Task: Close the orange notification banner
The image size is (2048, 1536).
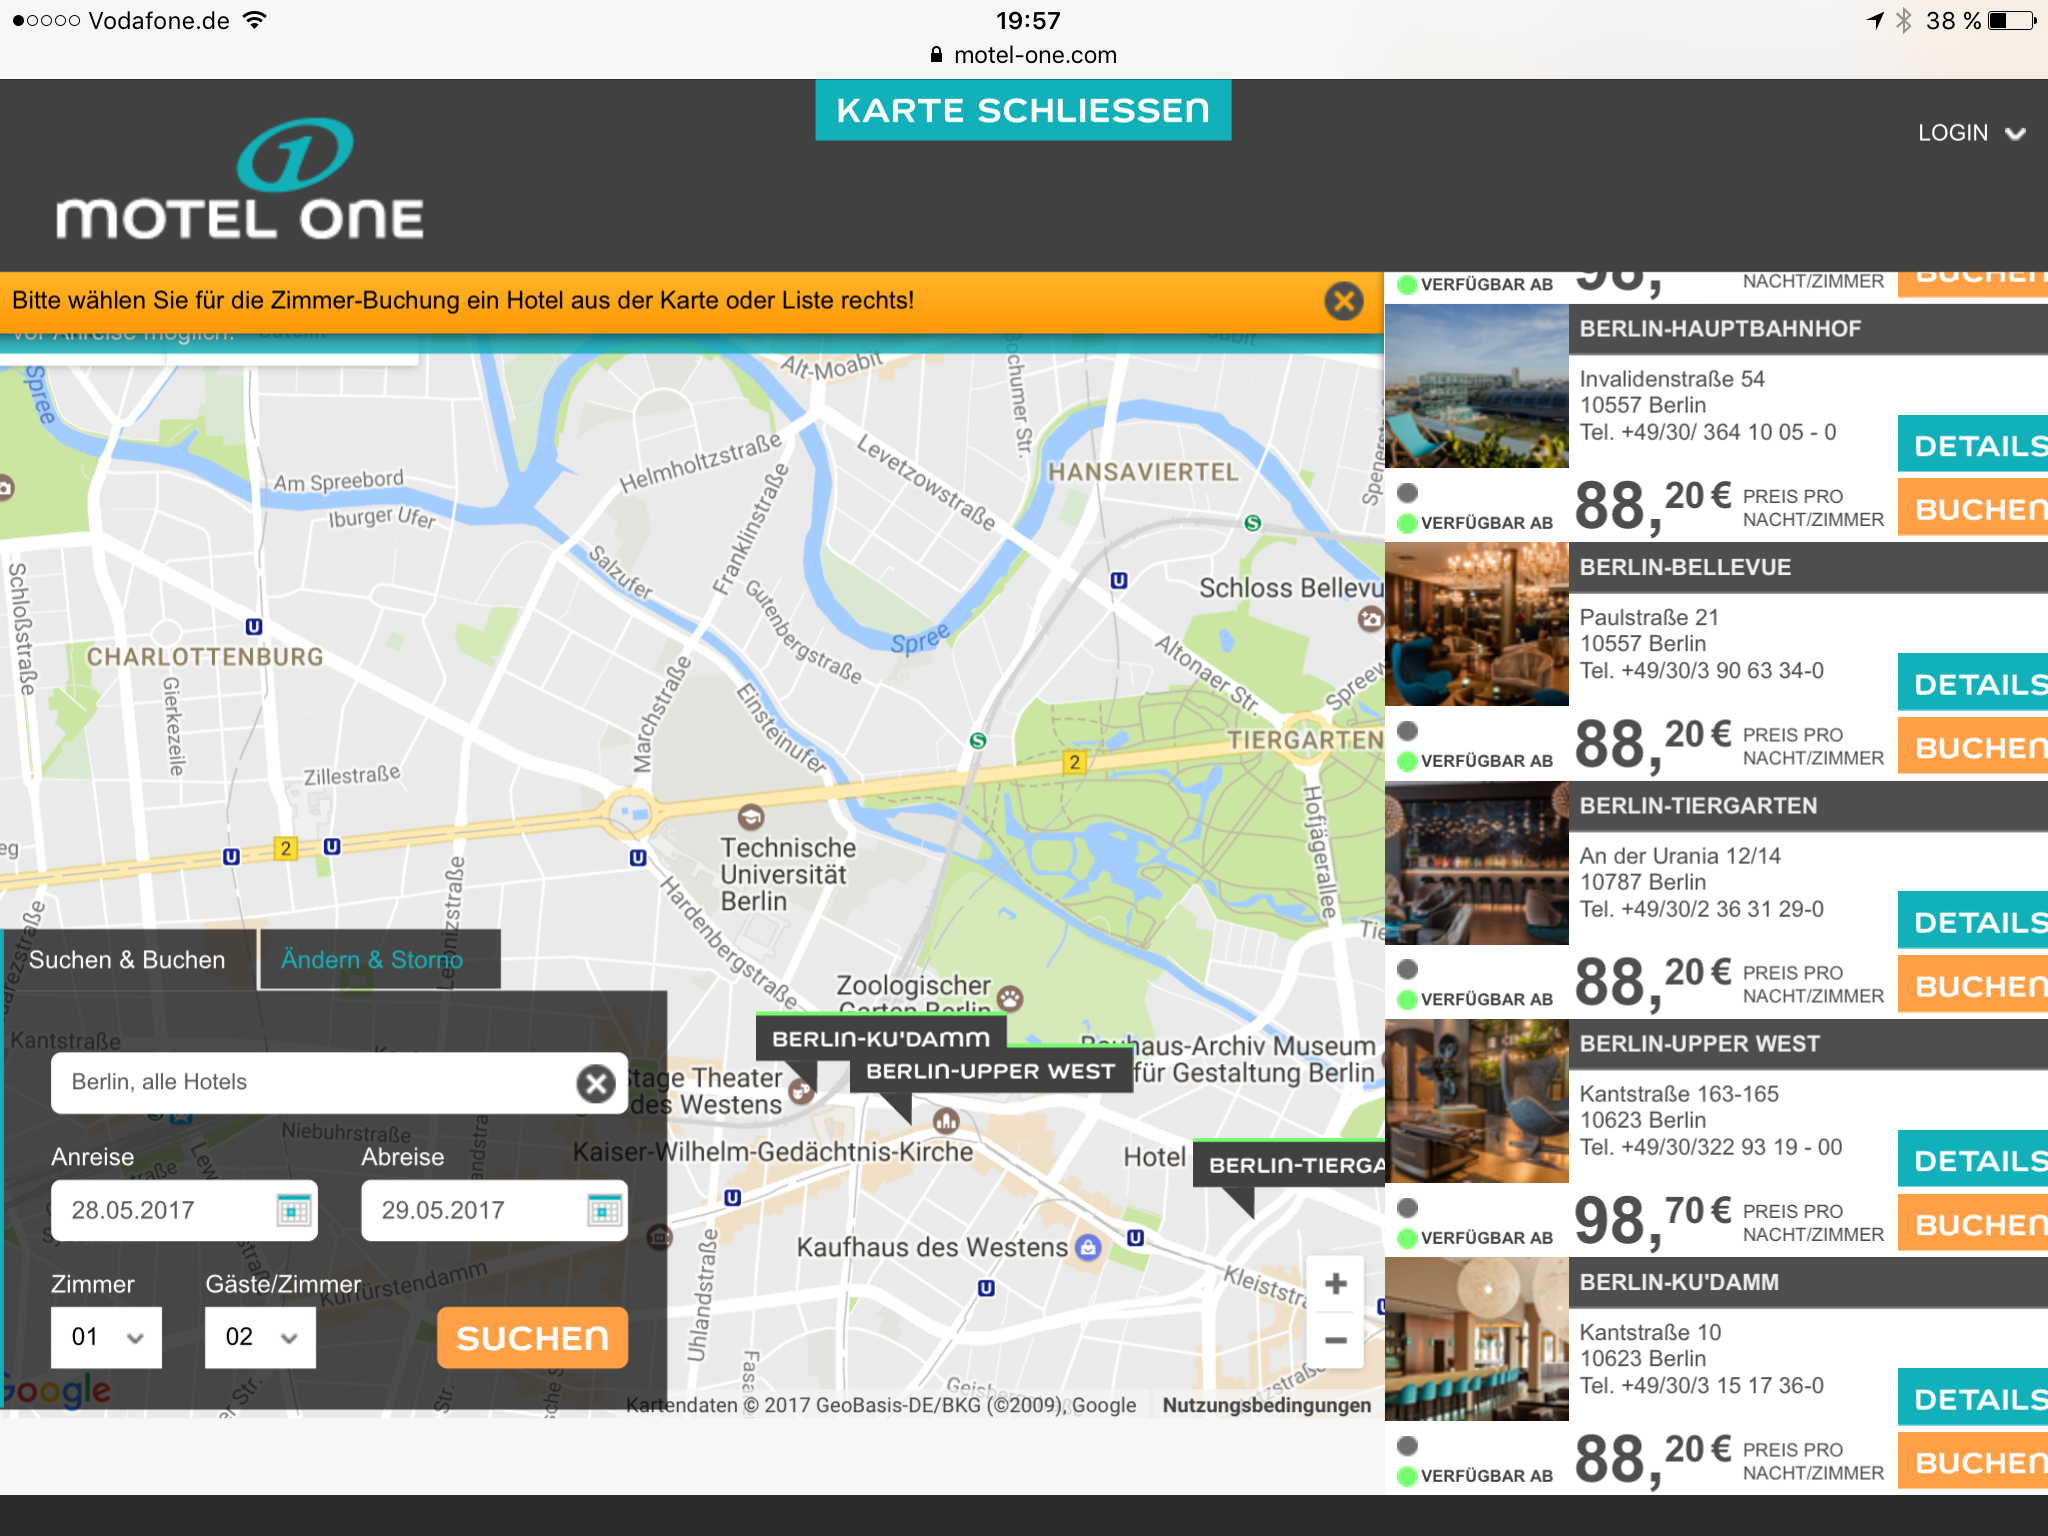Action: [1344, 301]
